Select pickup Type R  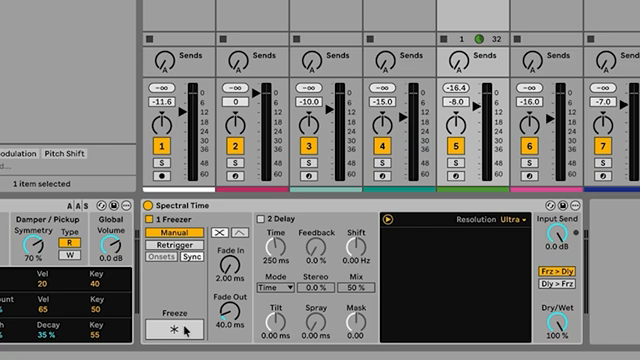coord(70,243)
